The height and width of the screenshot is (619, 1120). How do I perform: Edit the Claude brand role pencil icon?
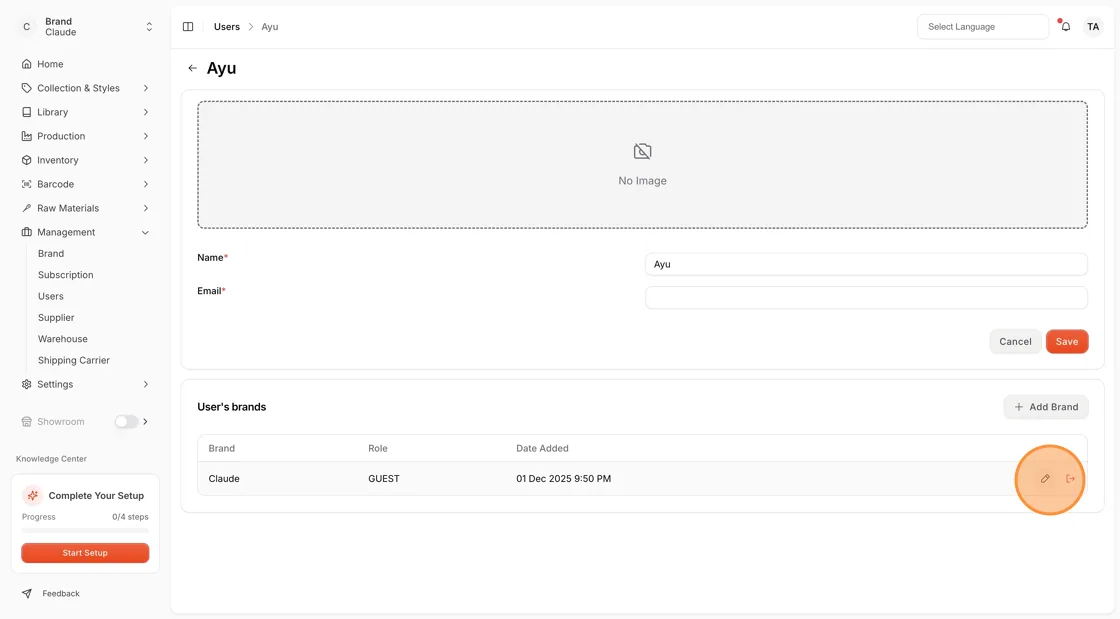point(1045,479)
